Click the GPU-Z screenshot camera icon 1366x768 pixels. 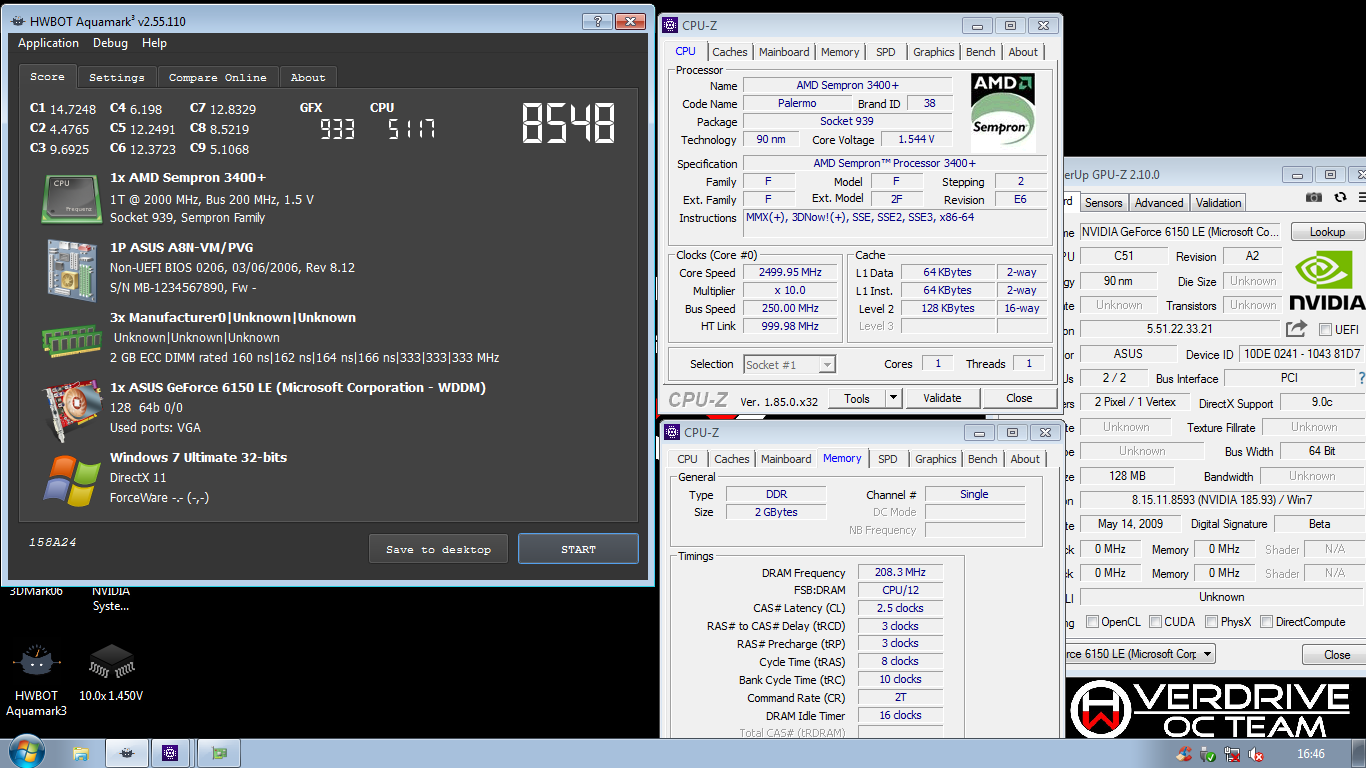click(x=1314, y=198)
